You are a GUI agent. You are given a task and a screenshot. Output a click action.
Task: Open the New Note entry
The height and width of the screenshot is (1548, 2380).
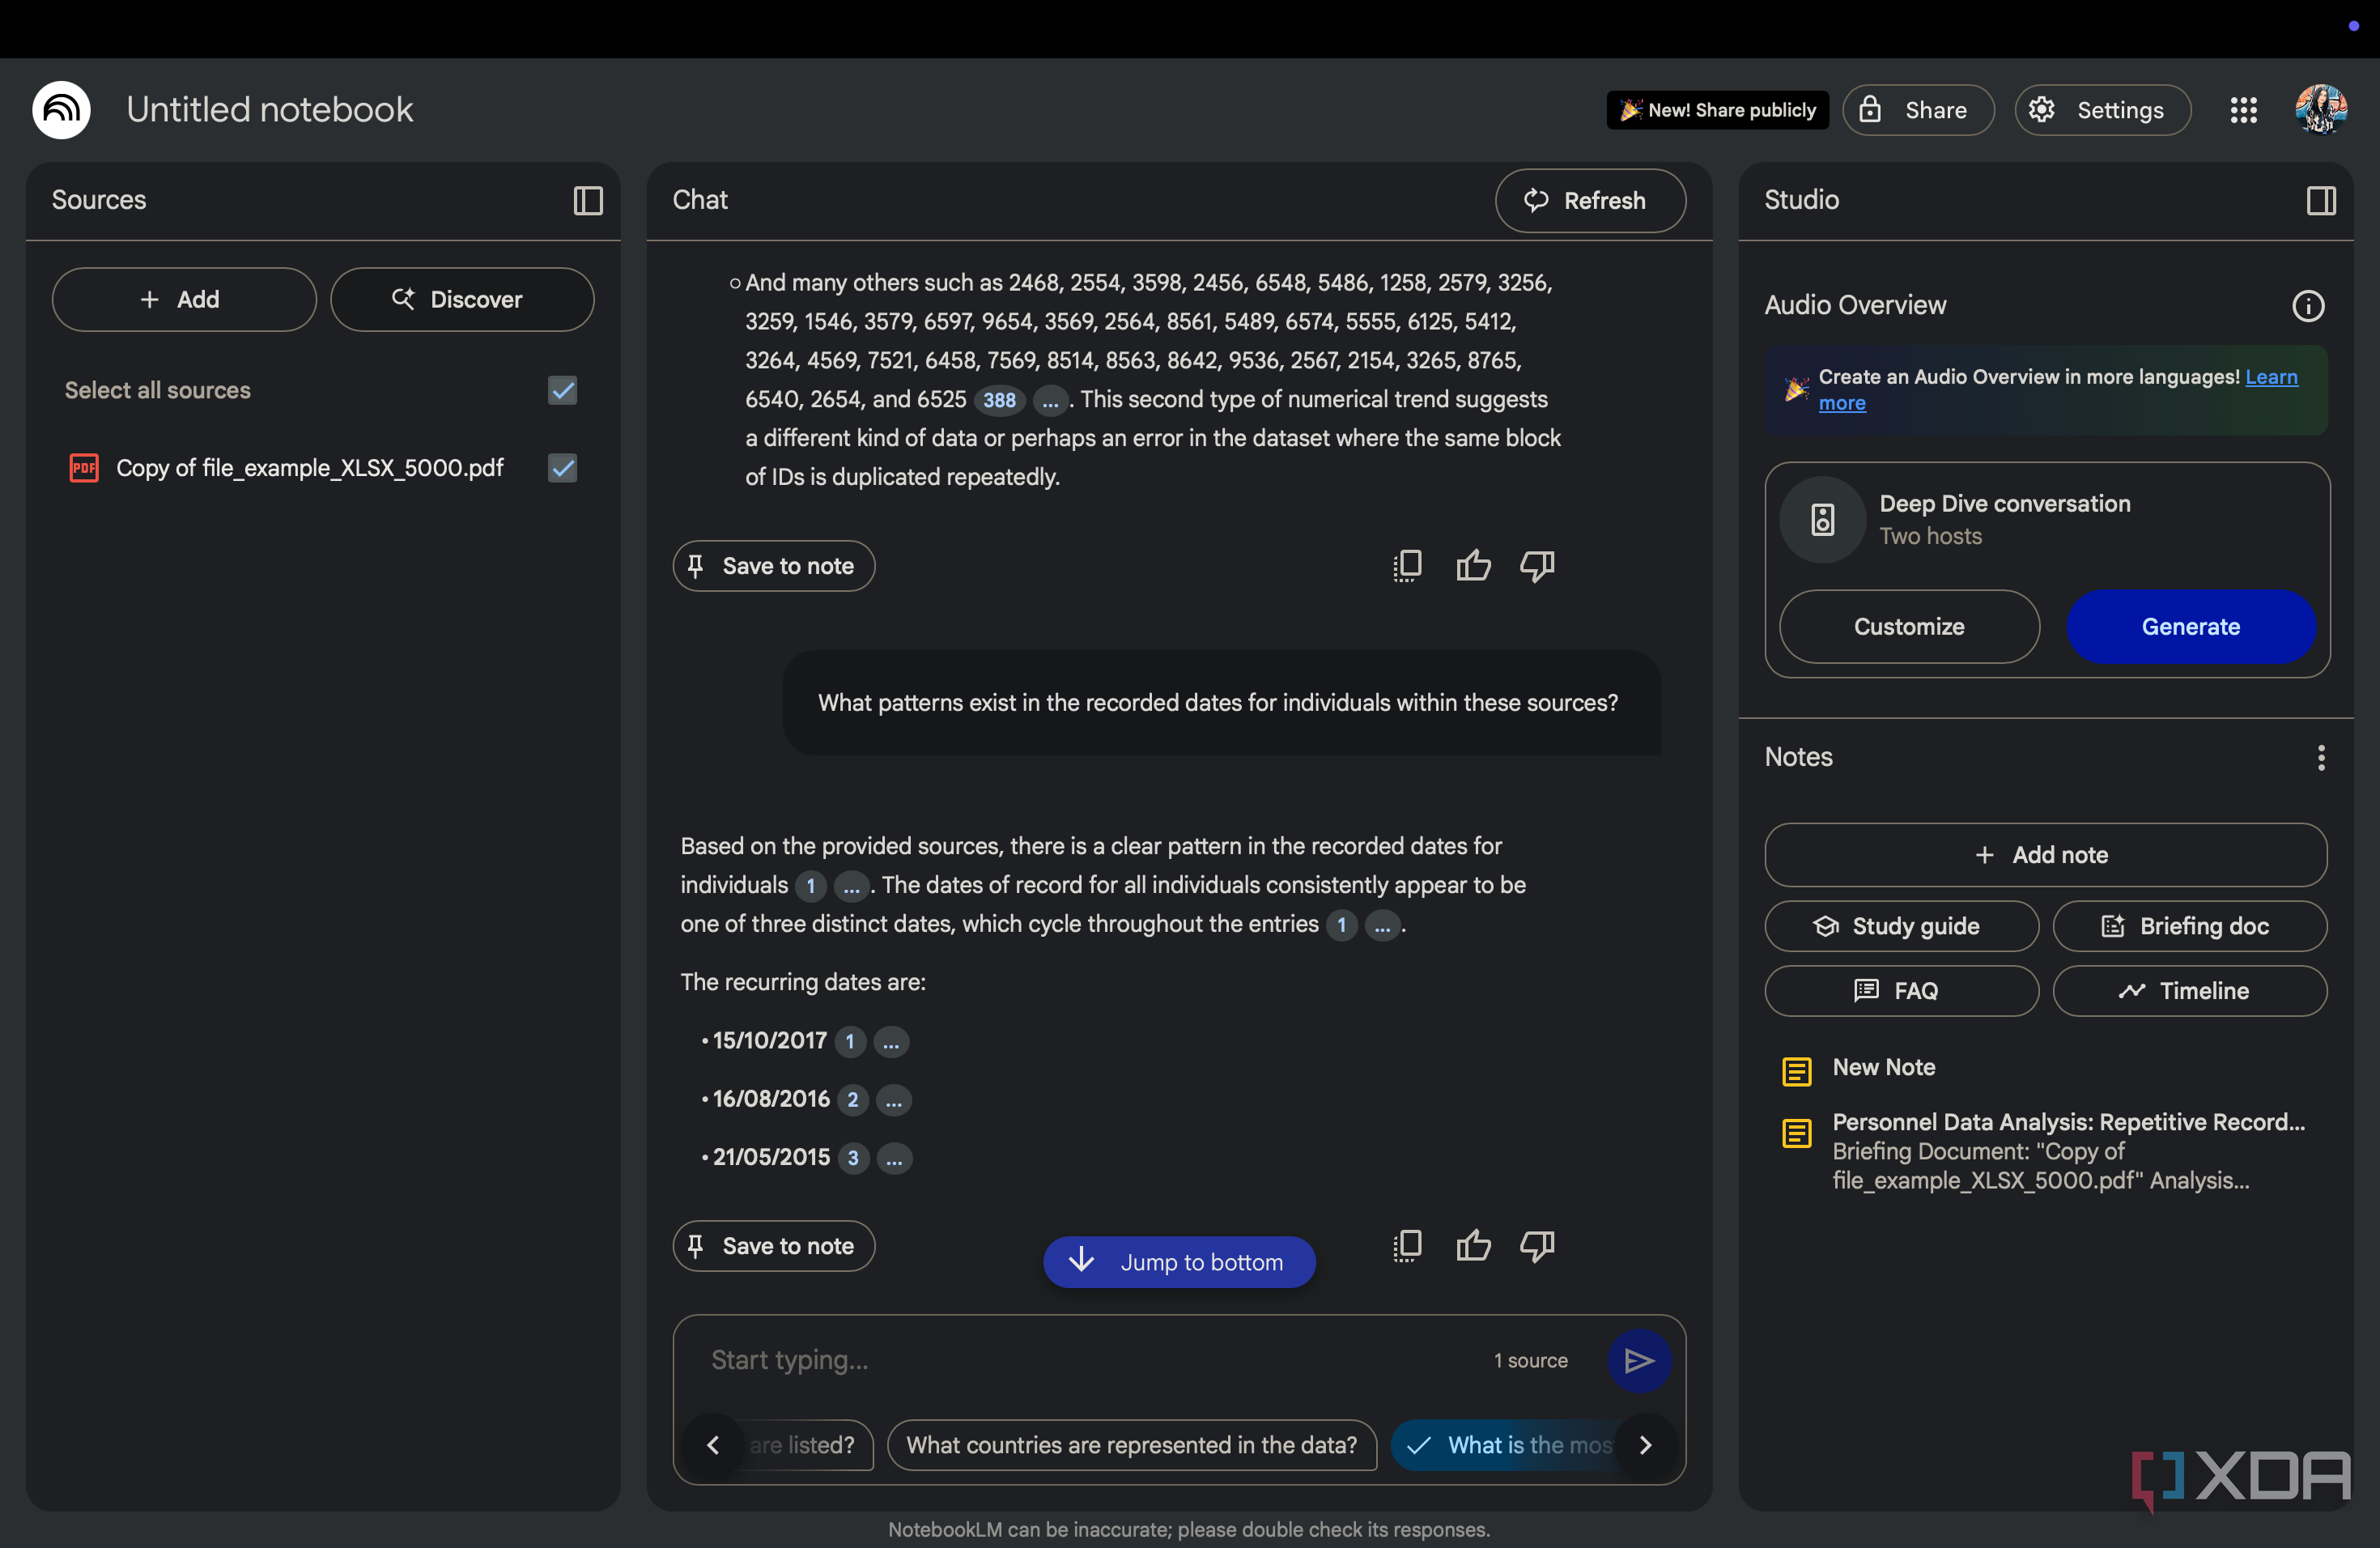[1883, 1068]
